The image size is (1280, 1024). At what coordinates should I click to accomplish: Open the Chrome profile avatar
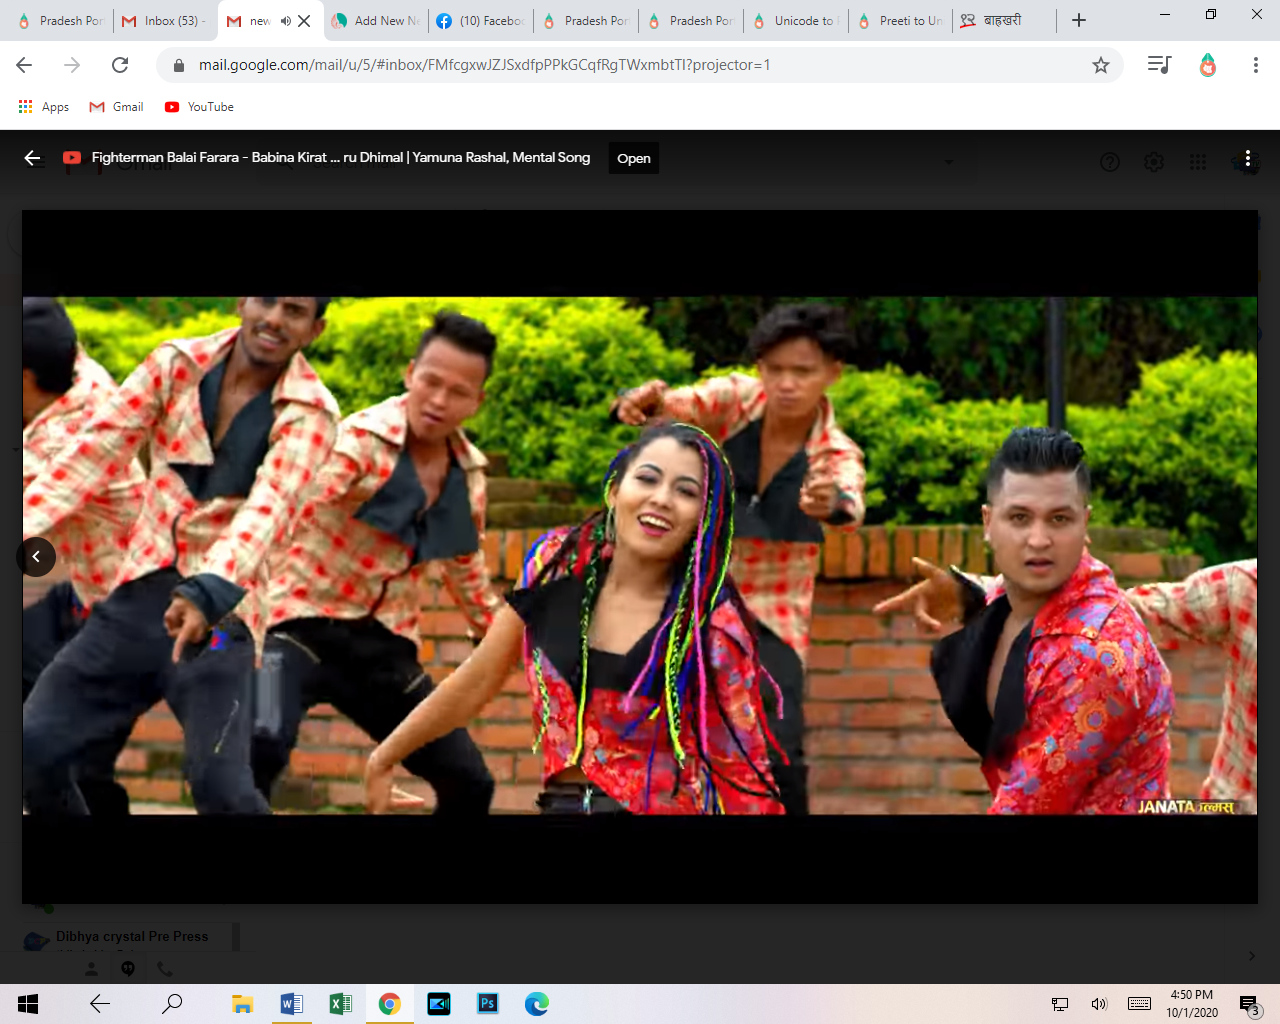[1208, 65]
